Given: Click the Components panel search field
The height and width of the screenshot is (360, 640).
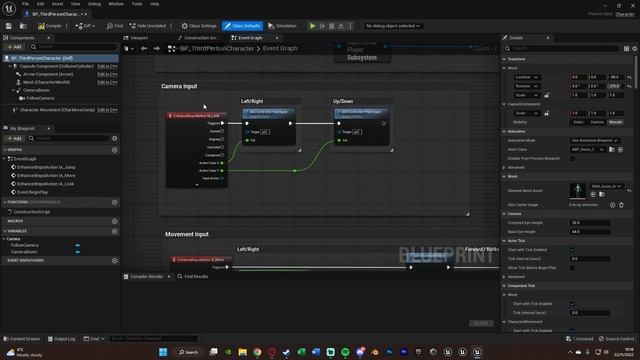Looking at the screenshot, I should click(x=73, y=47).
